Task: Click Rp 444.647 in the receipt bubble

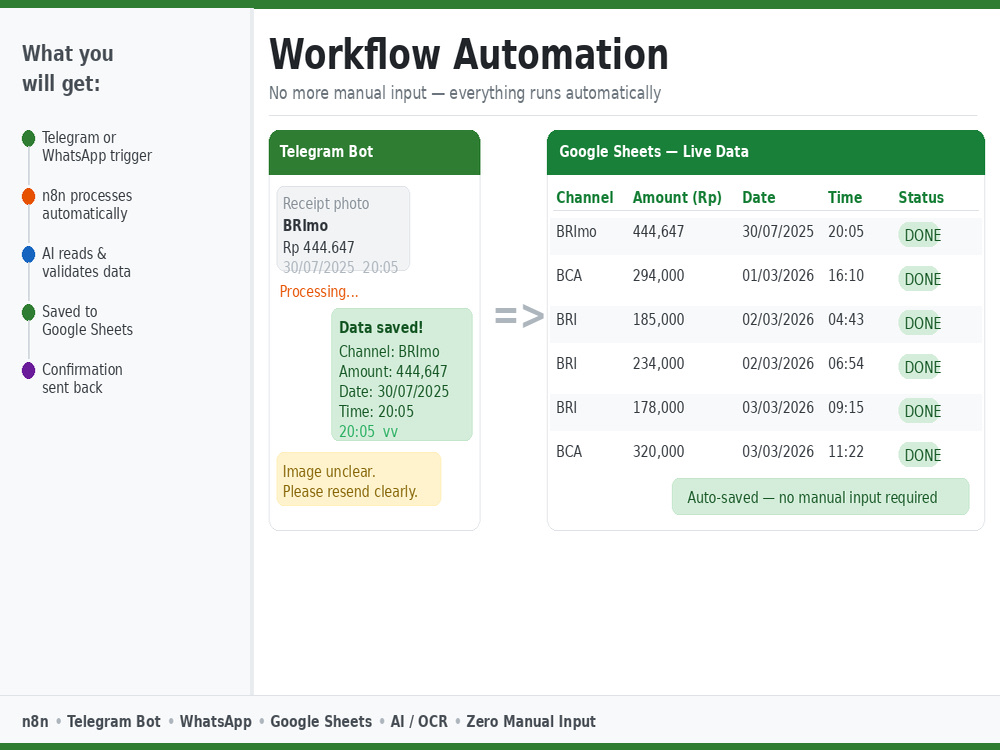Action: point(318,247)
